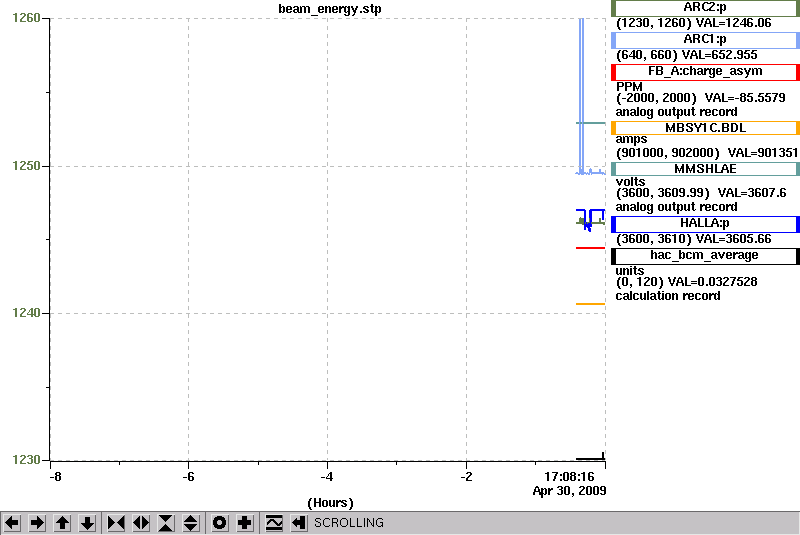Click the 1230 y-axis label
Viewport: 800px width, 535px height.
coord(26,460)
